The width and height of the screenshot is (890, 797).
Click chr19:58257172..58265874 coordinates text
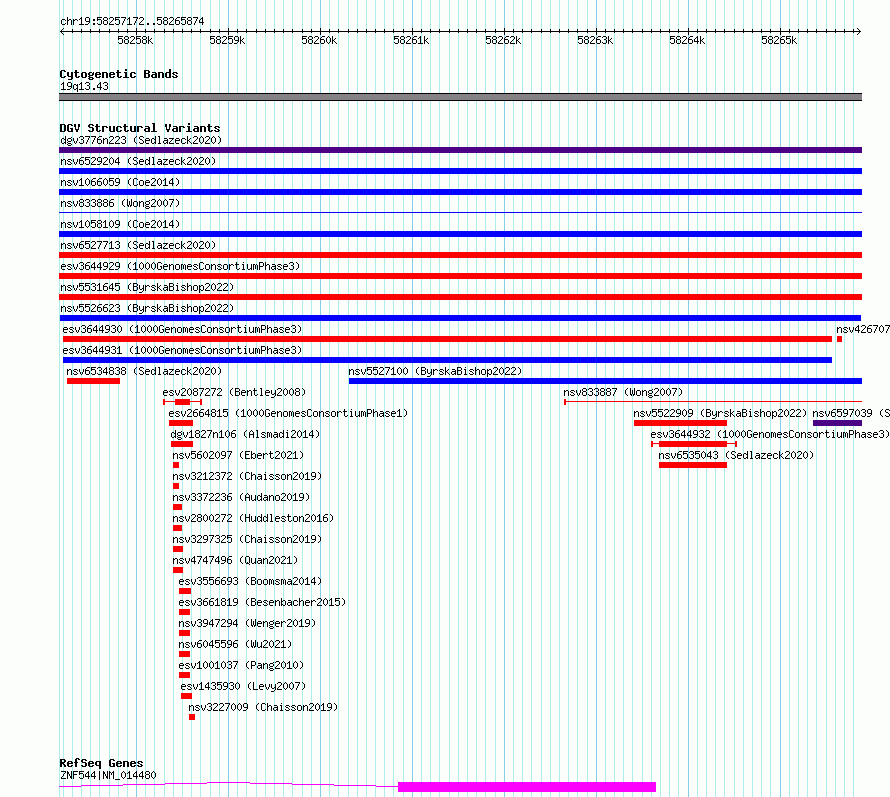tap(132, 21)
